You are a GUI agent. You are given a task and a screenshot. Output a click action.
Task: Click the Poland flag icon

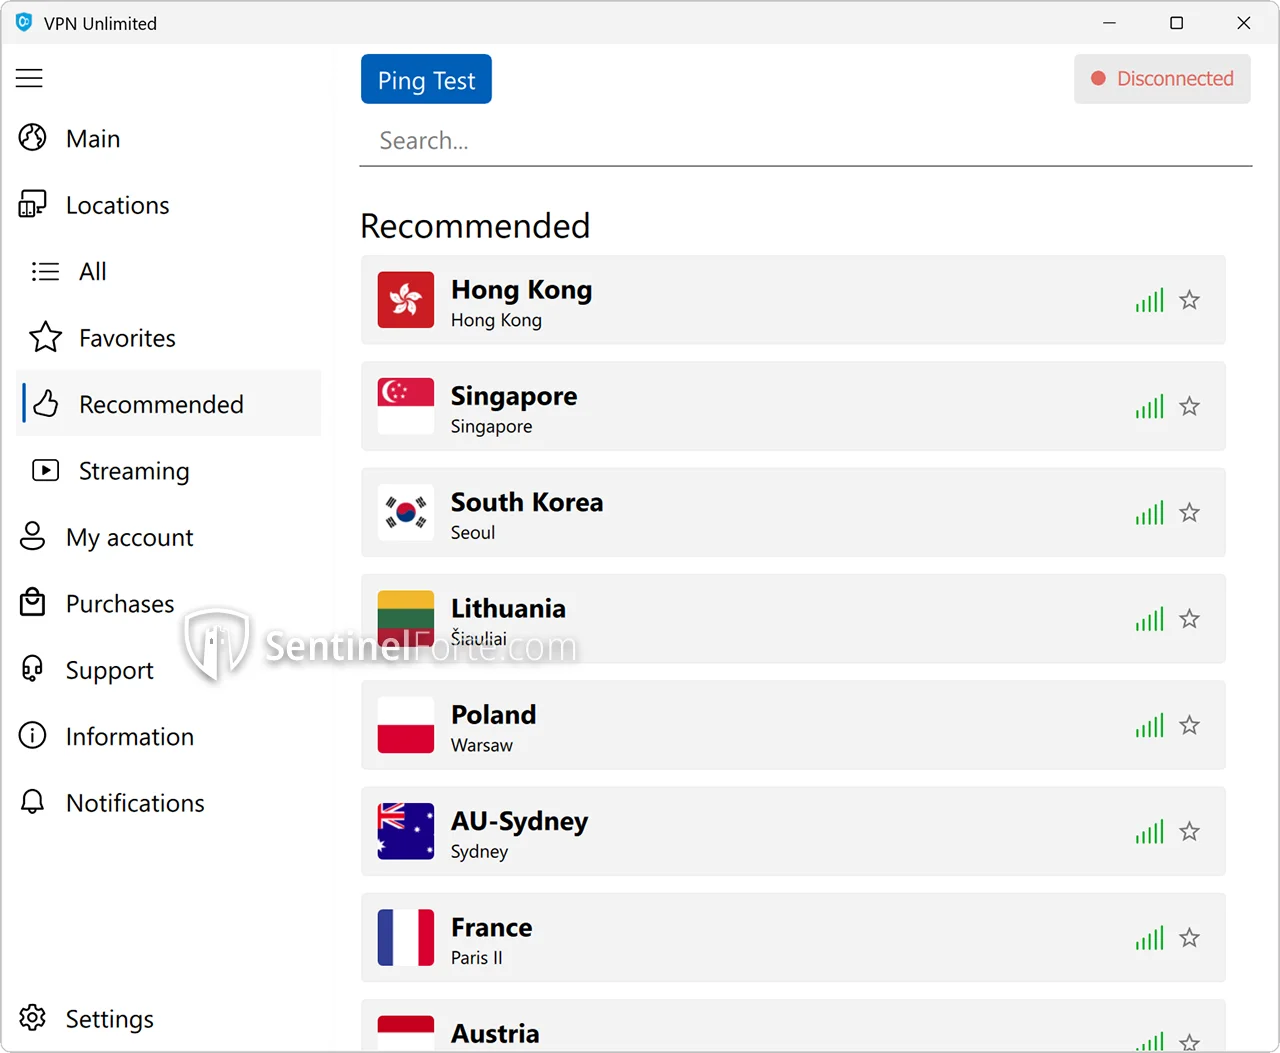(x=406, y=725)
